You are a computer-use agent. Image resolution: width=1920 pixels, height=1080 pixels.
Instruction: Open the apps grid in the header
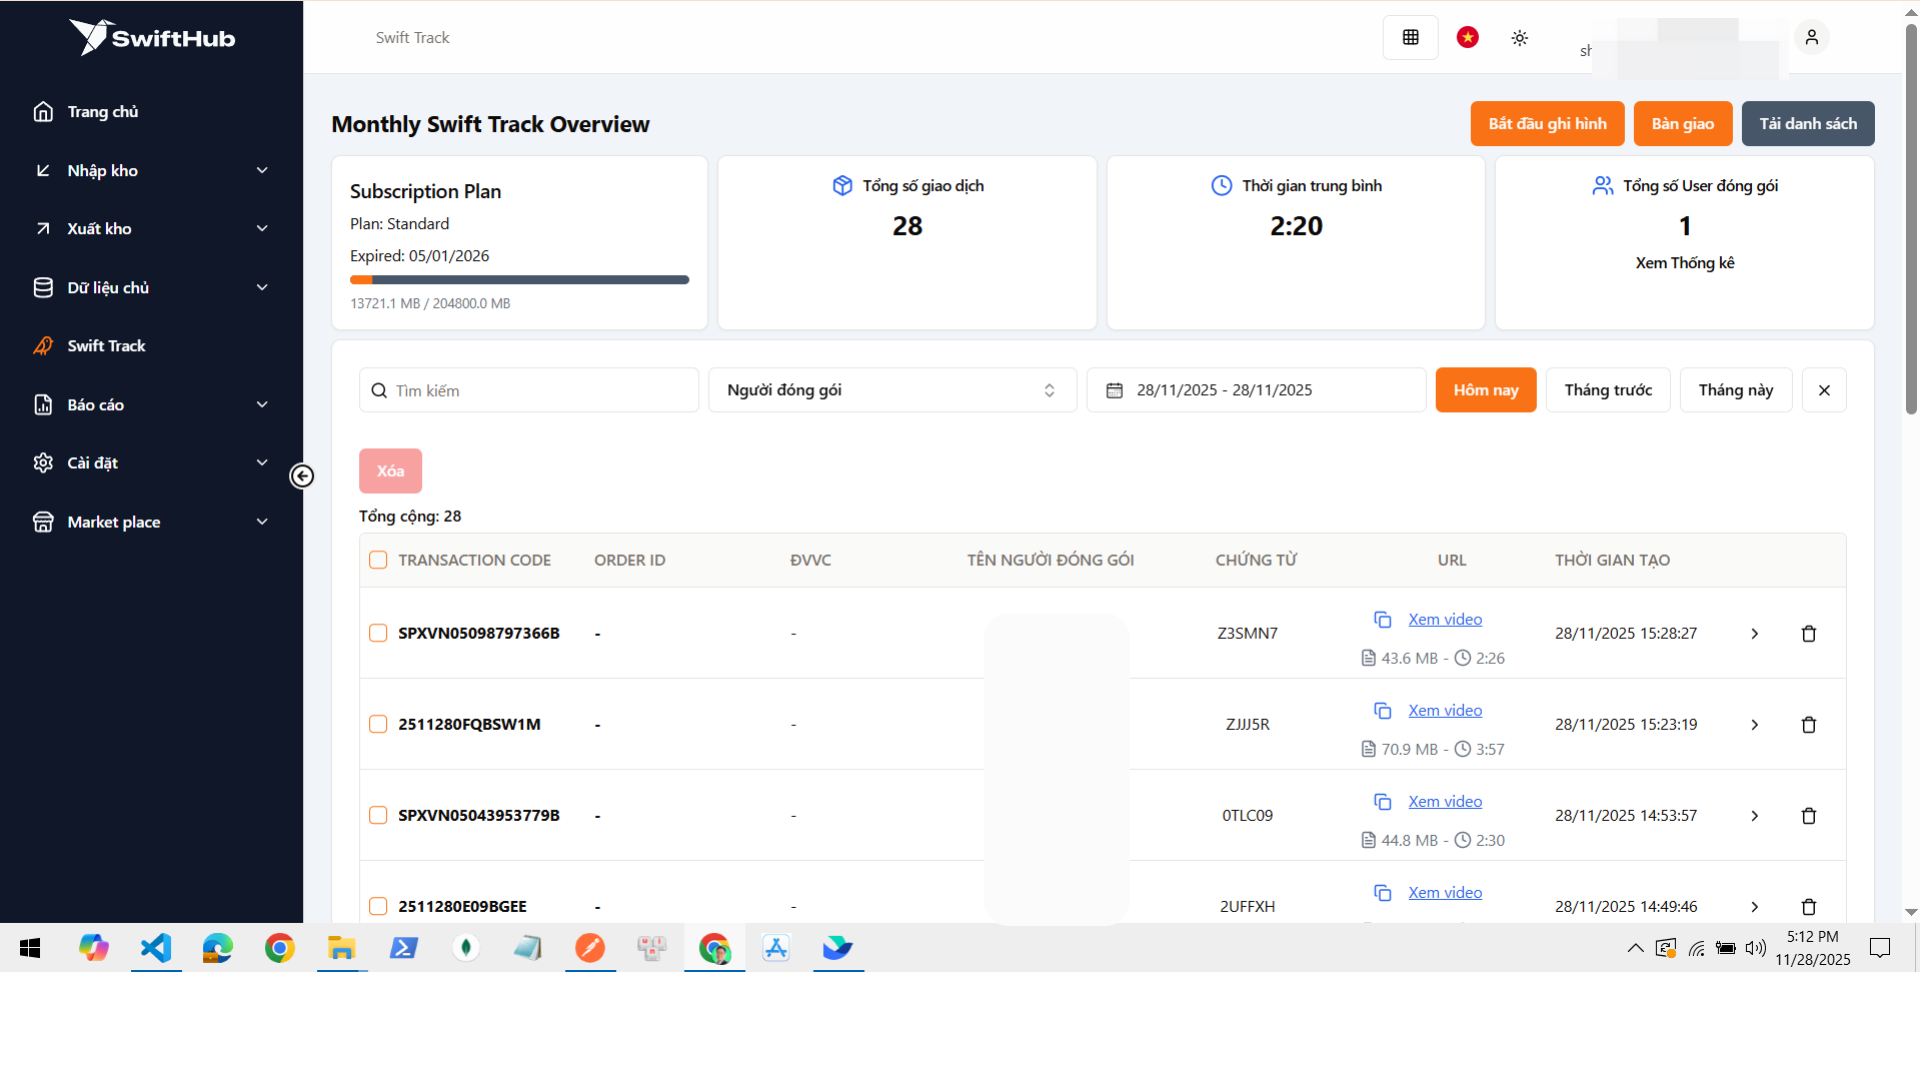click(1410, 37)
